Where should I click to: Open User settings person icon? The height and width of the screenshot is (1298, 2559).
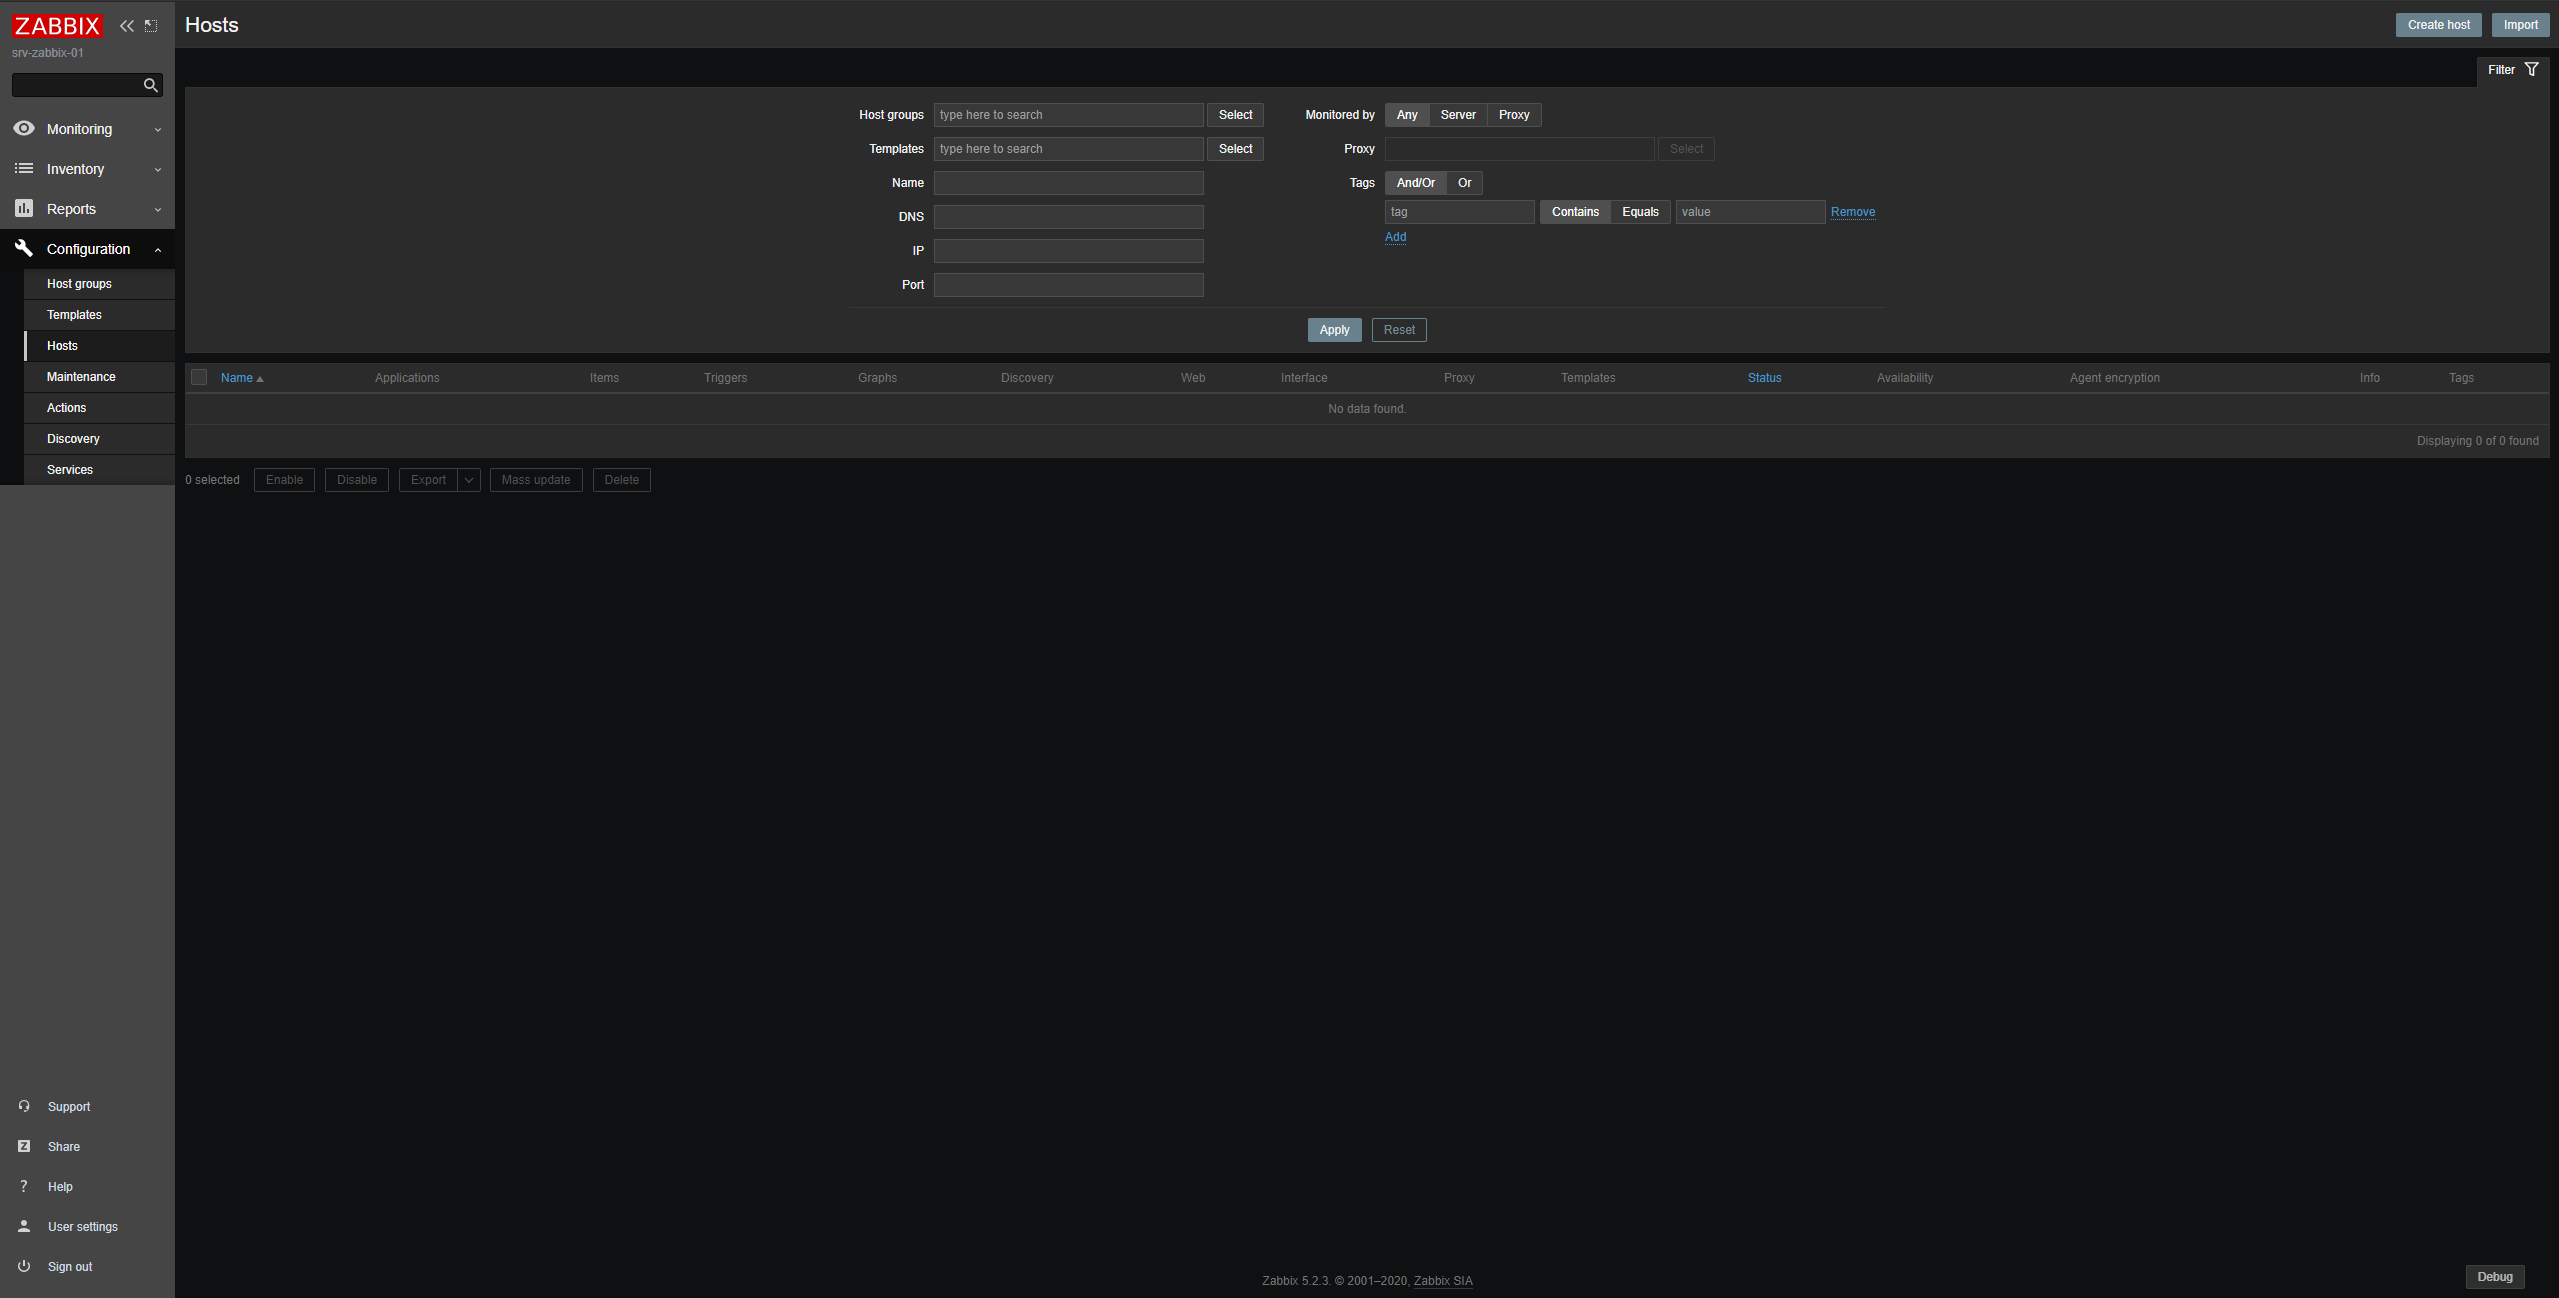coord(24,1226)
